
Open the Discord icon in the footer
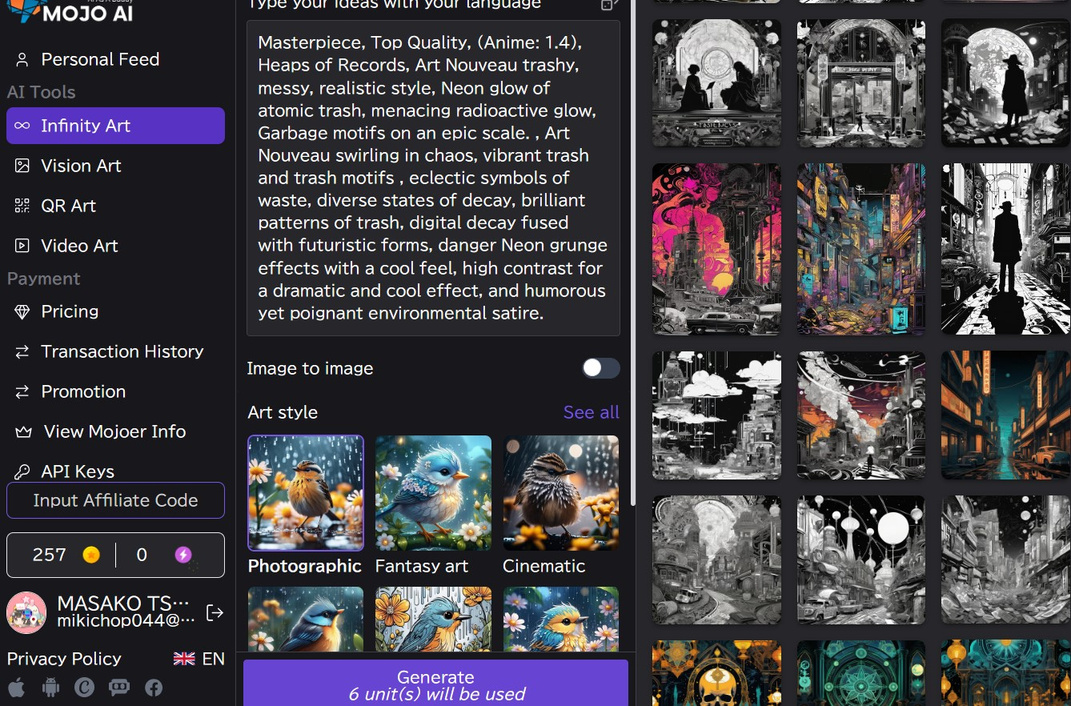pos(119,687)
